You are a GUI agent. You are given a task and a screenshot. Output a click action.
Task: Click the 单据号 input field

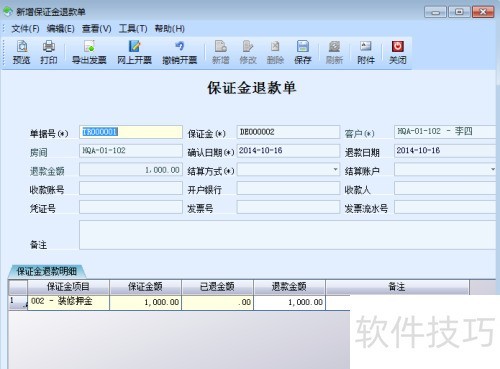pyautogui.click(x=131, y=132)
